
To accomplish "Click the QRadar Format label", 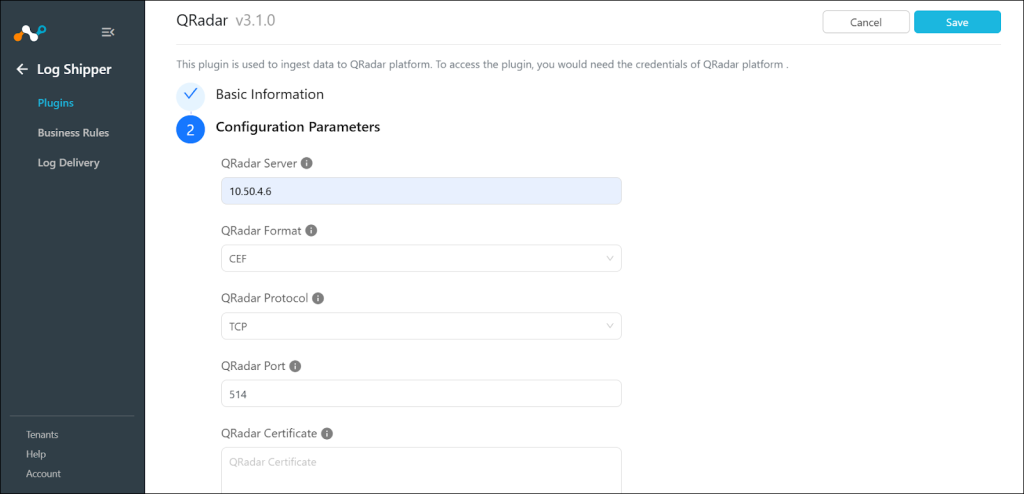I will 261,231.
